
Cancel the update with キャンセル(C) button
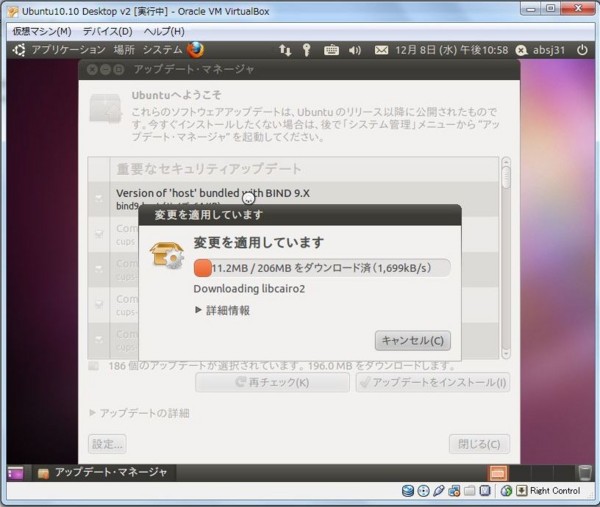click(x=412, y=340)
